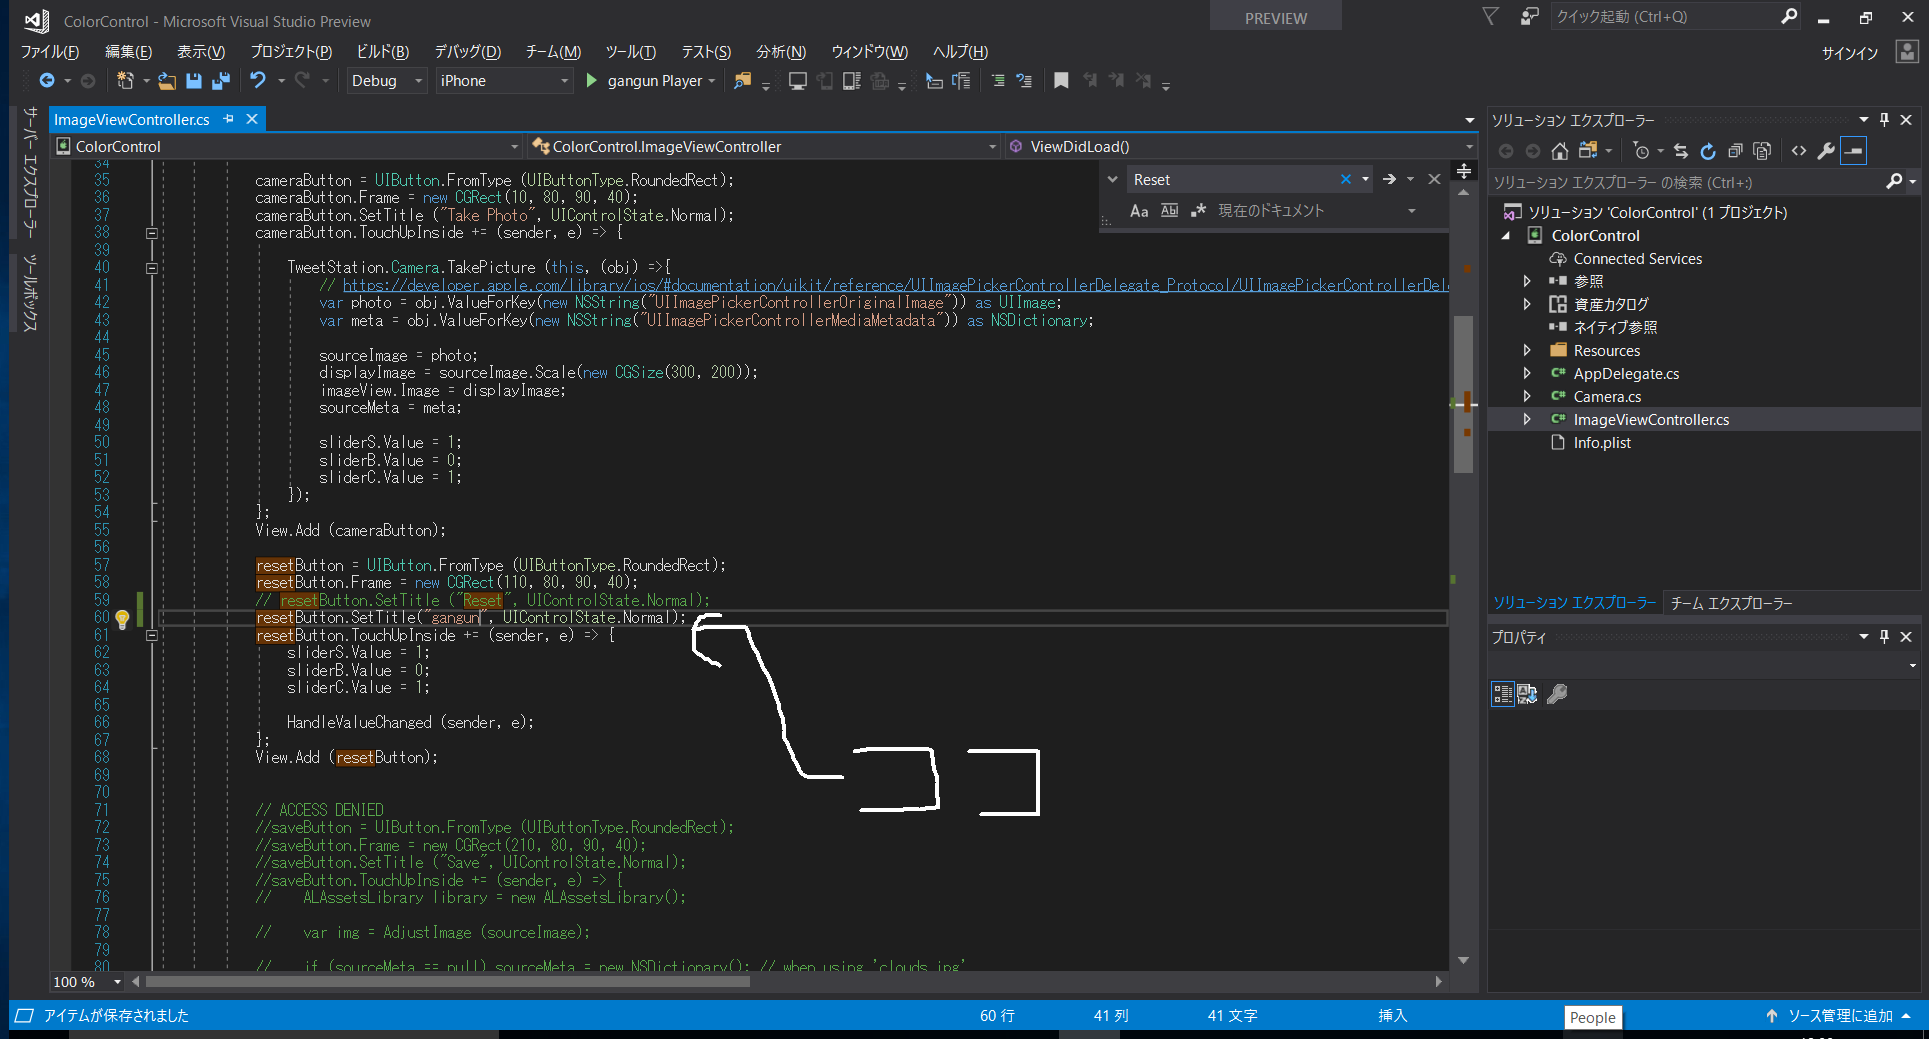Toggle a bookmark using the bookmark toolbar icon
1929x1039 pixels.
[1060, 81]
